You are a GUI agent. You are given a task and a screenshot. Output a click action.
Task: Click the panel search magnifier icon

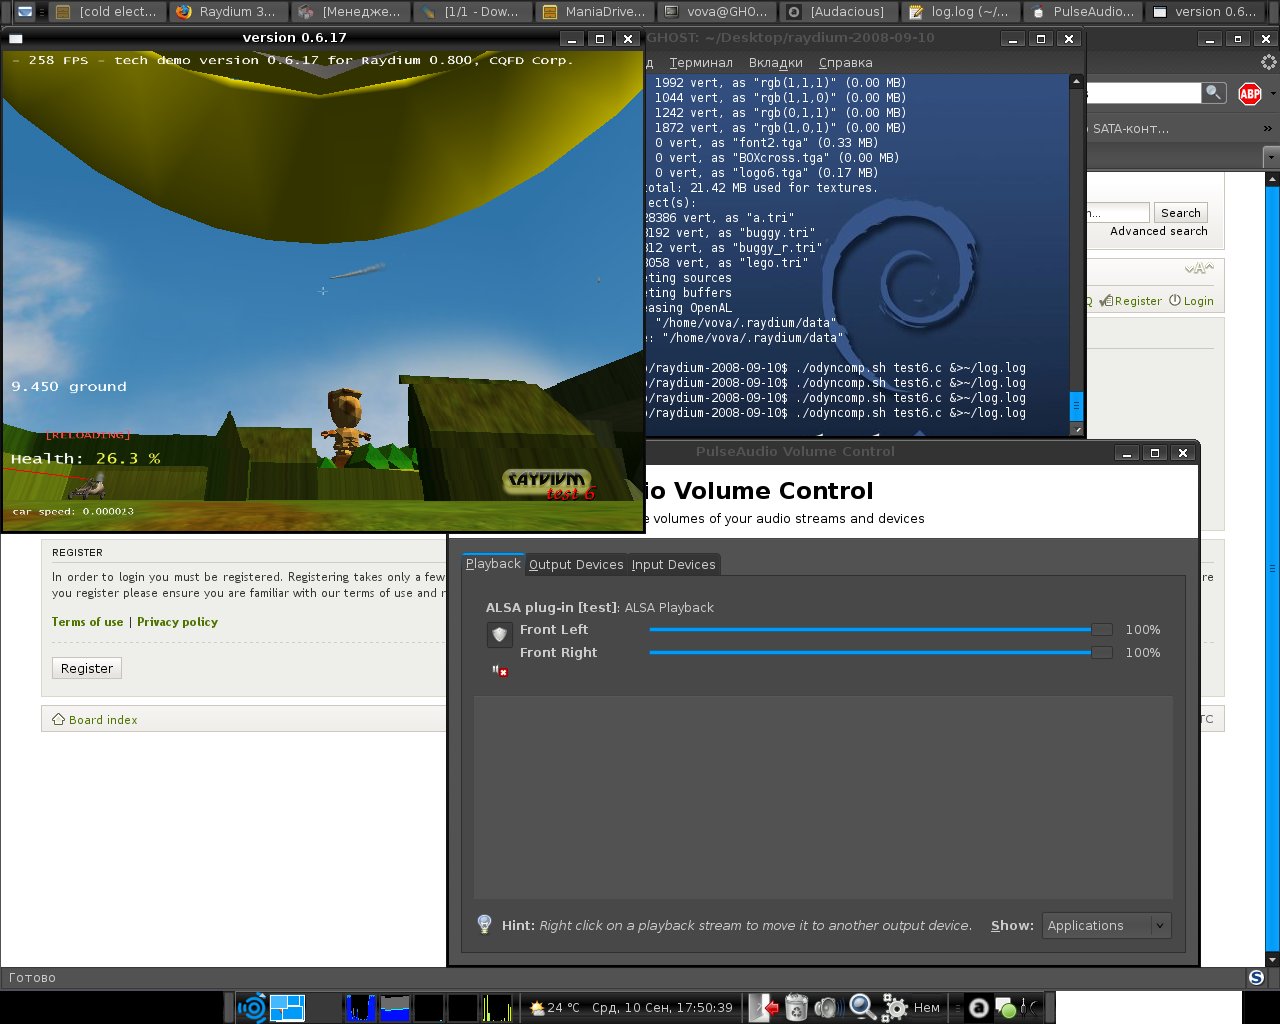click(x=861, y=1008)
